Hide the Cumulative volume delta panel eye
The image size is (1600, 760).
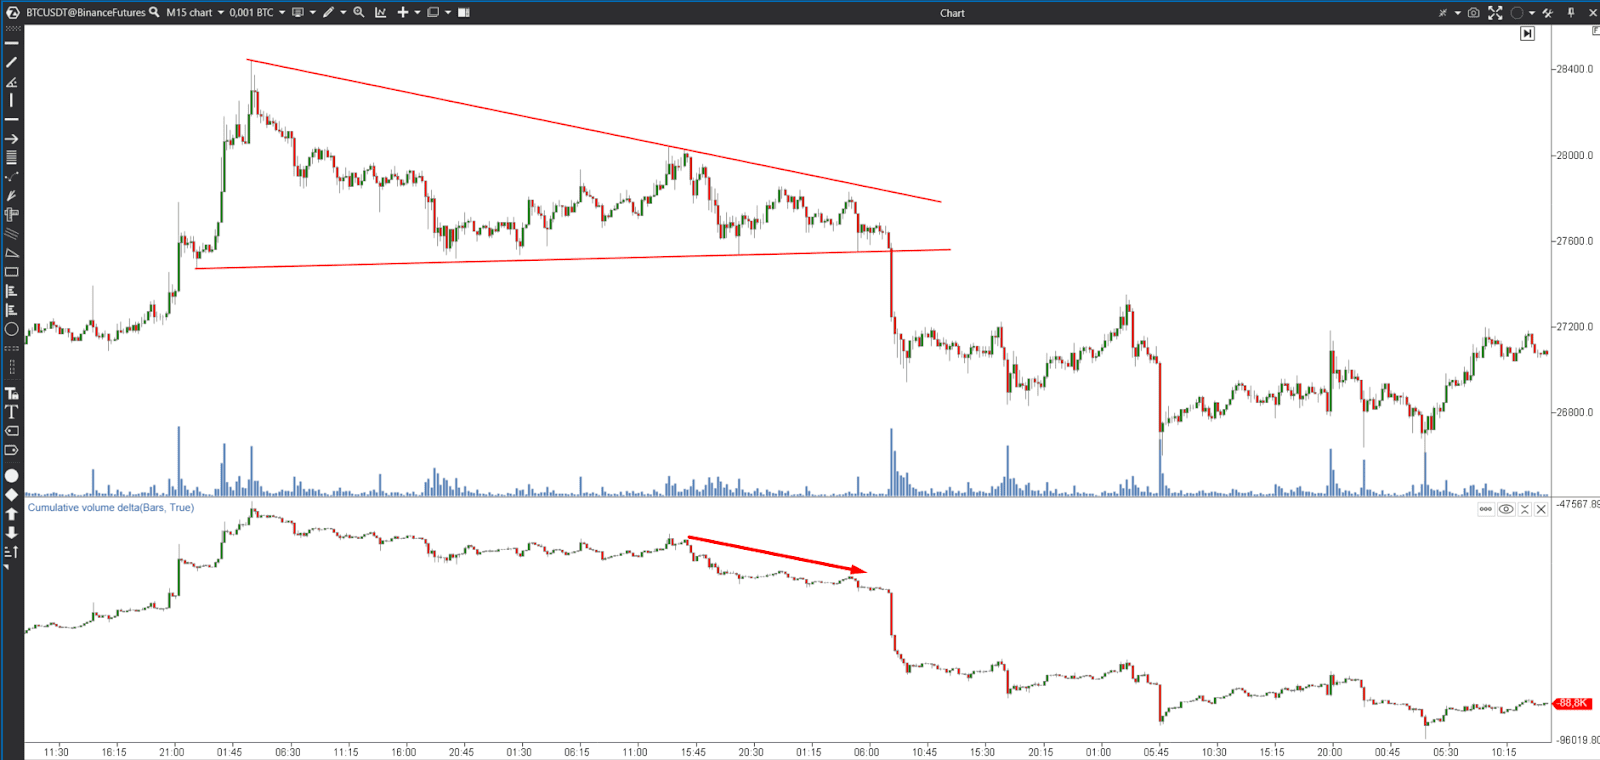[x=1506, y=509]
